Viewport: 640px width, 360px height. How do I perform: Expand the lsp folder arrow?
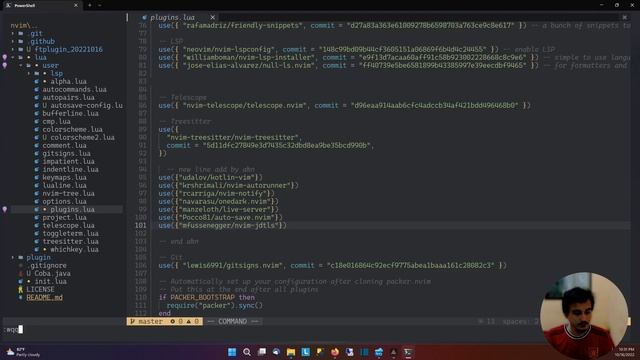pyautogui.click(x=29, y=73)
